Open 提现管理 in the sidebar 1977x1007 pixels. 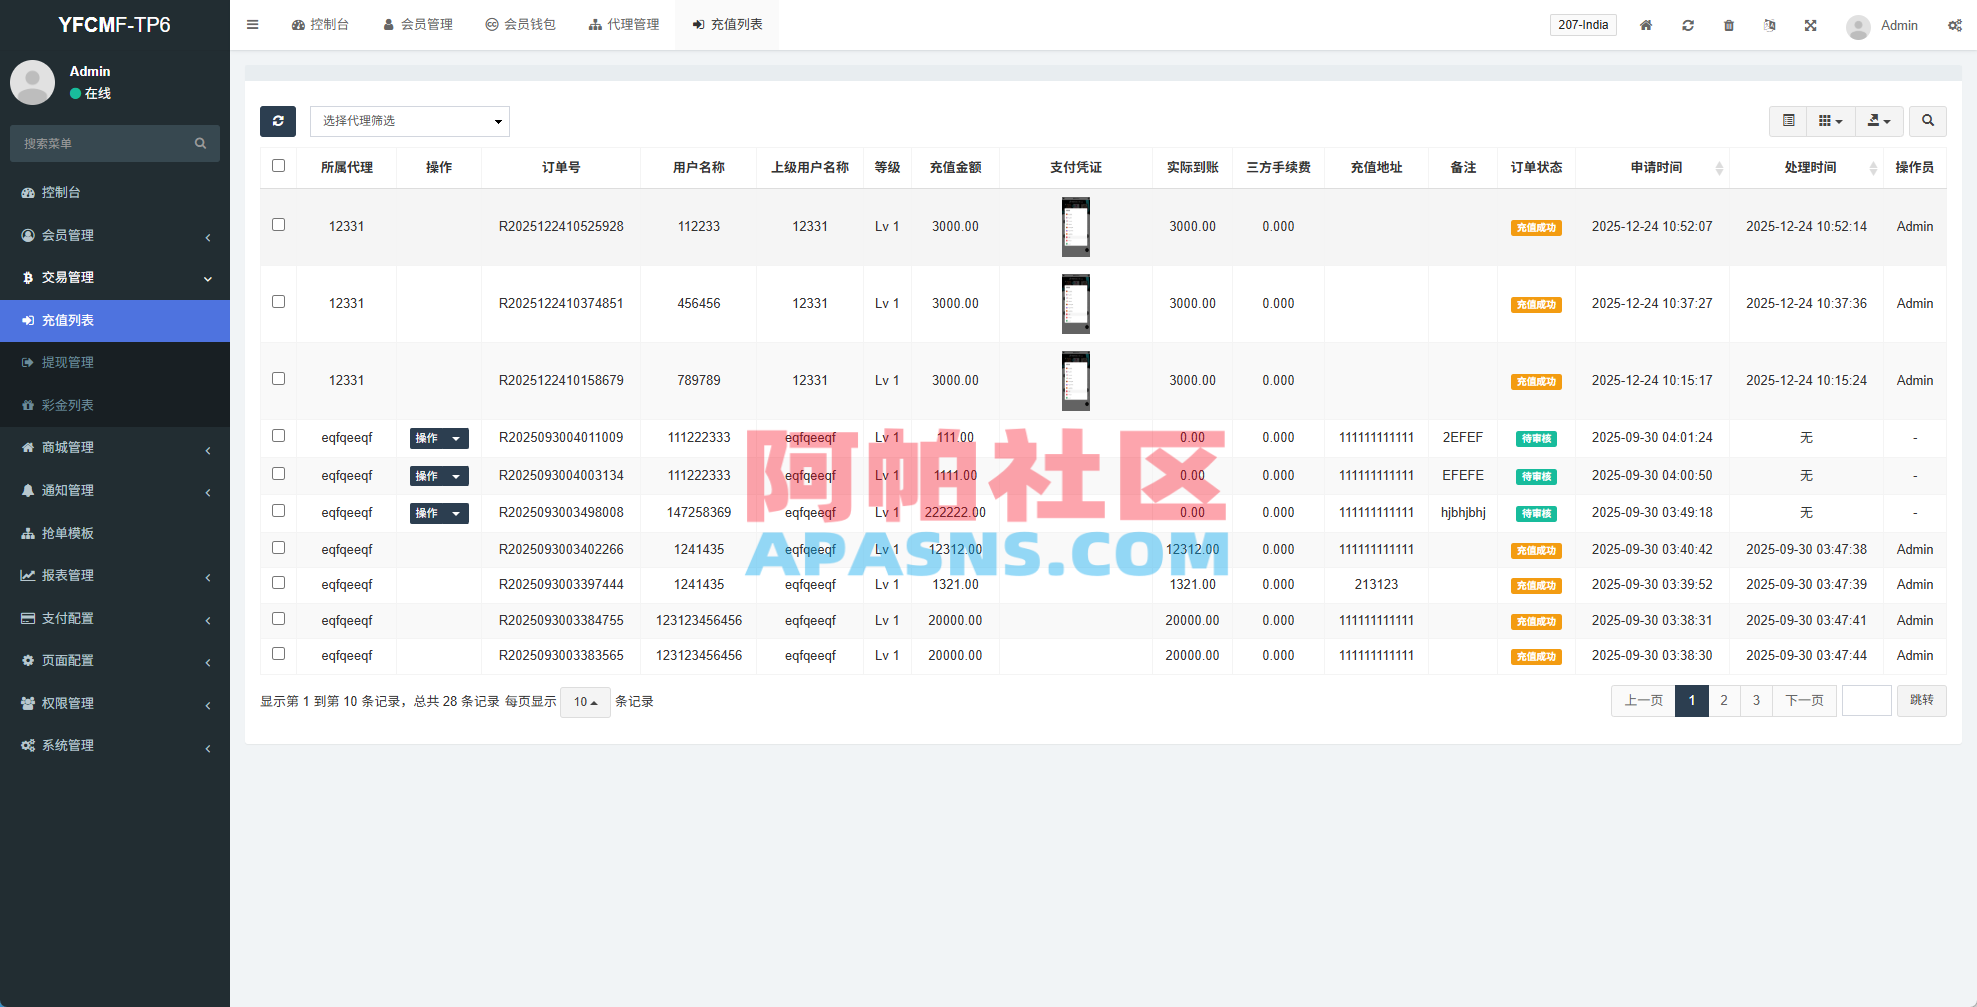tap(115, 362)
